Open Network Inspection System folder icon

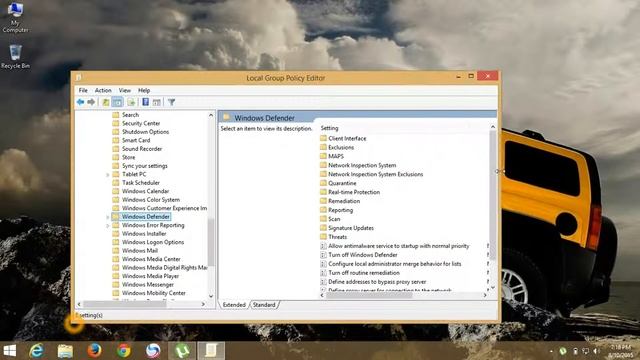[x=323, y=165]
